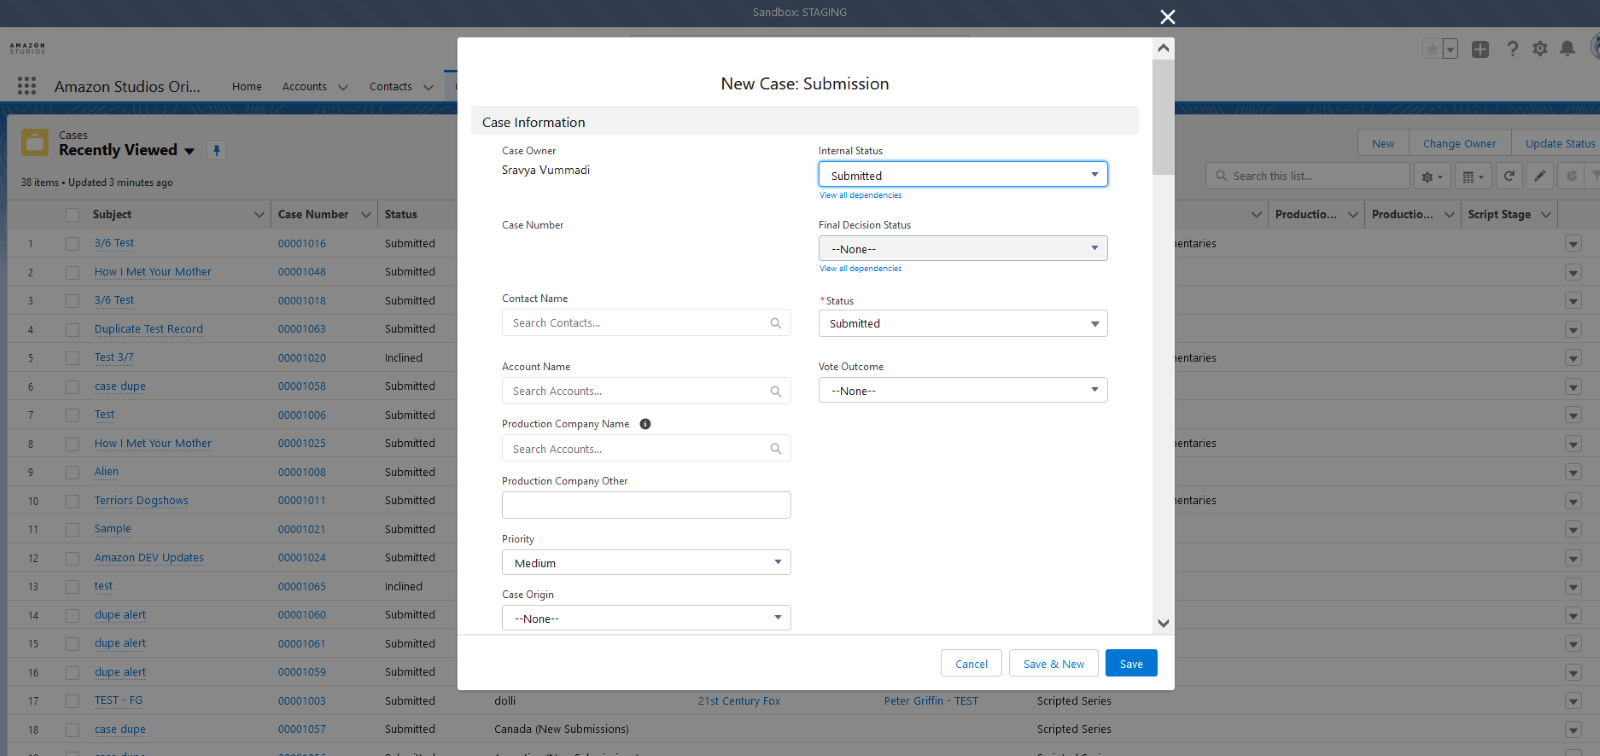The width and height of the screenshot is (1600, 756).
Task: View all dependencies under Internal Status
Action: (x=861, y=195)
